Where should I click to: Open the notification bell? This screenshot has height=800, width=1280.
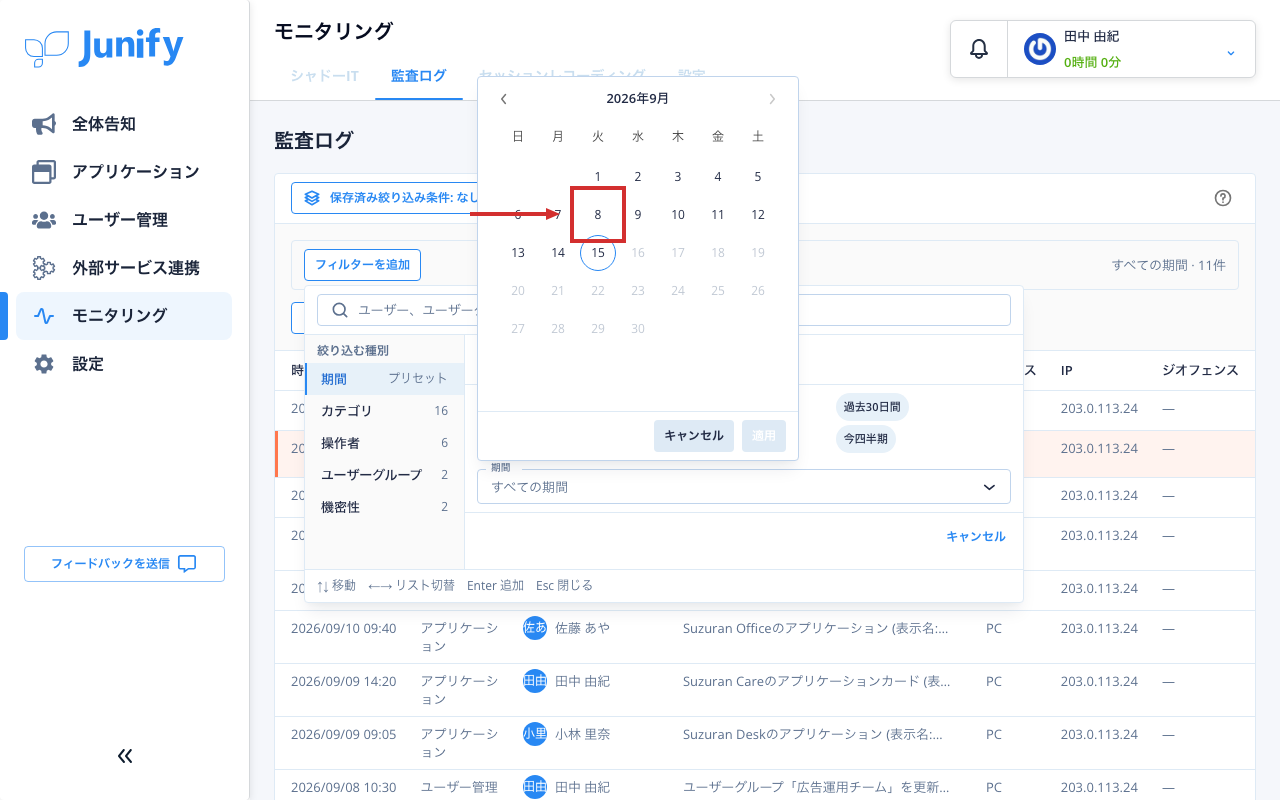point(979,49)
